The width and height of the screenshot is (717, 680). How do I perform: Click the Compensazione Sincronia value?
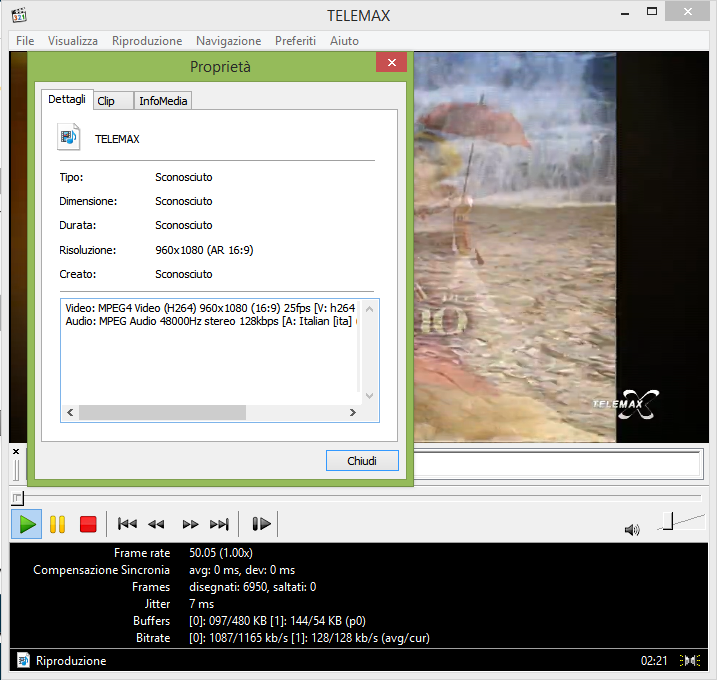(242, 570)
